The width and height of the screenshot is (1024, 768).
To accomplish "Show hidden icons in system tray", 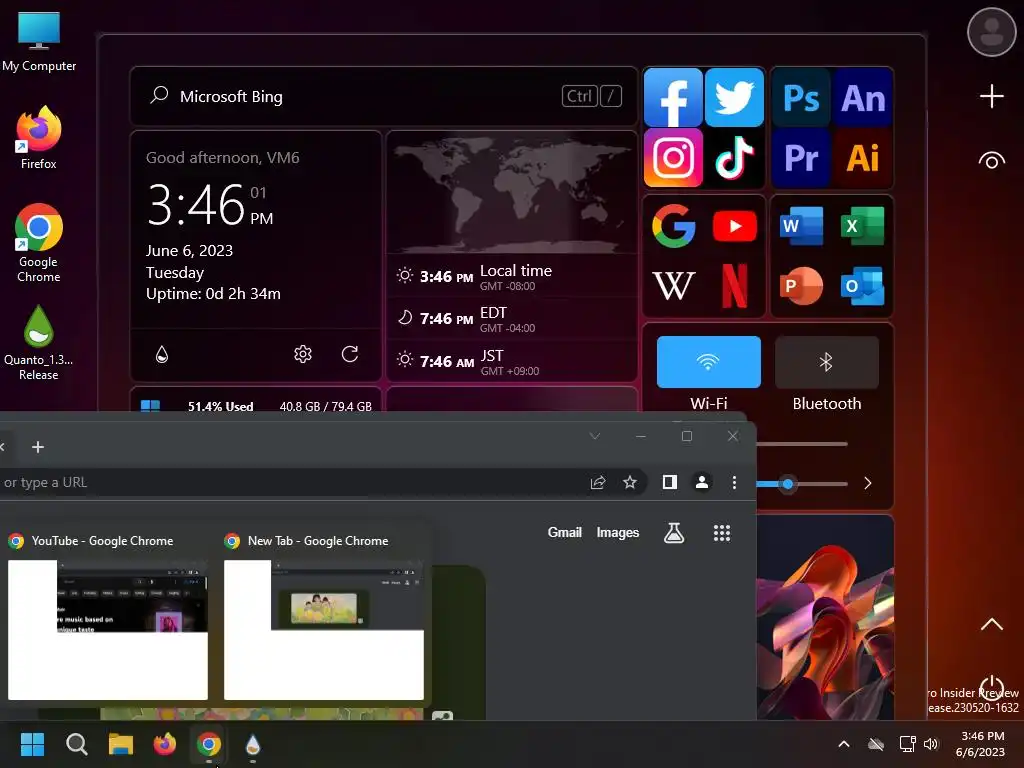I will pos(844,744).
